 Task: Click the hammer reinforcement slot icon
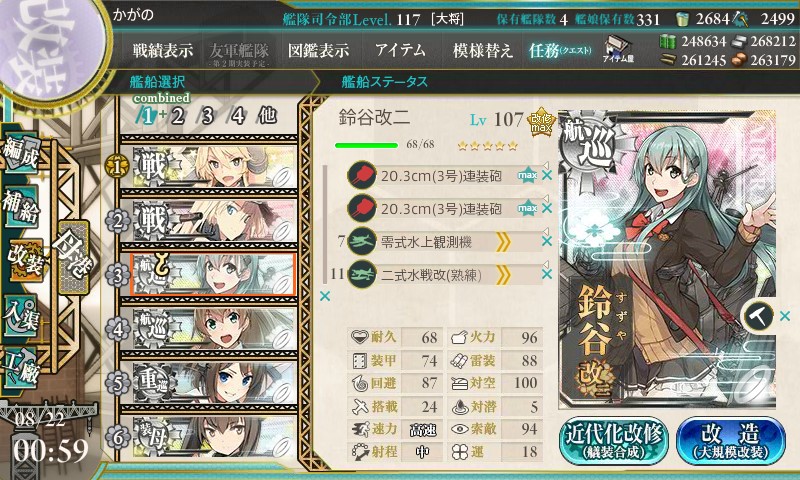[x=759, y=316]
